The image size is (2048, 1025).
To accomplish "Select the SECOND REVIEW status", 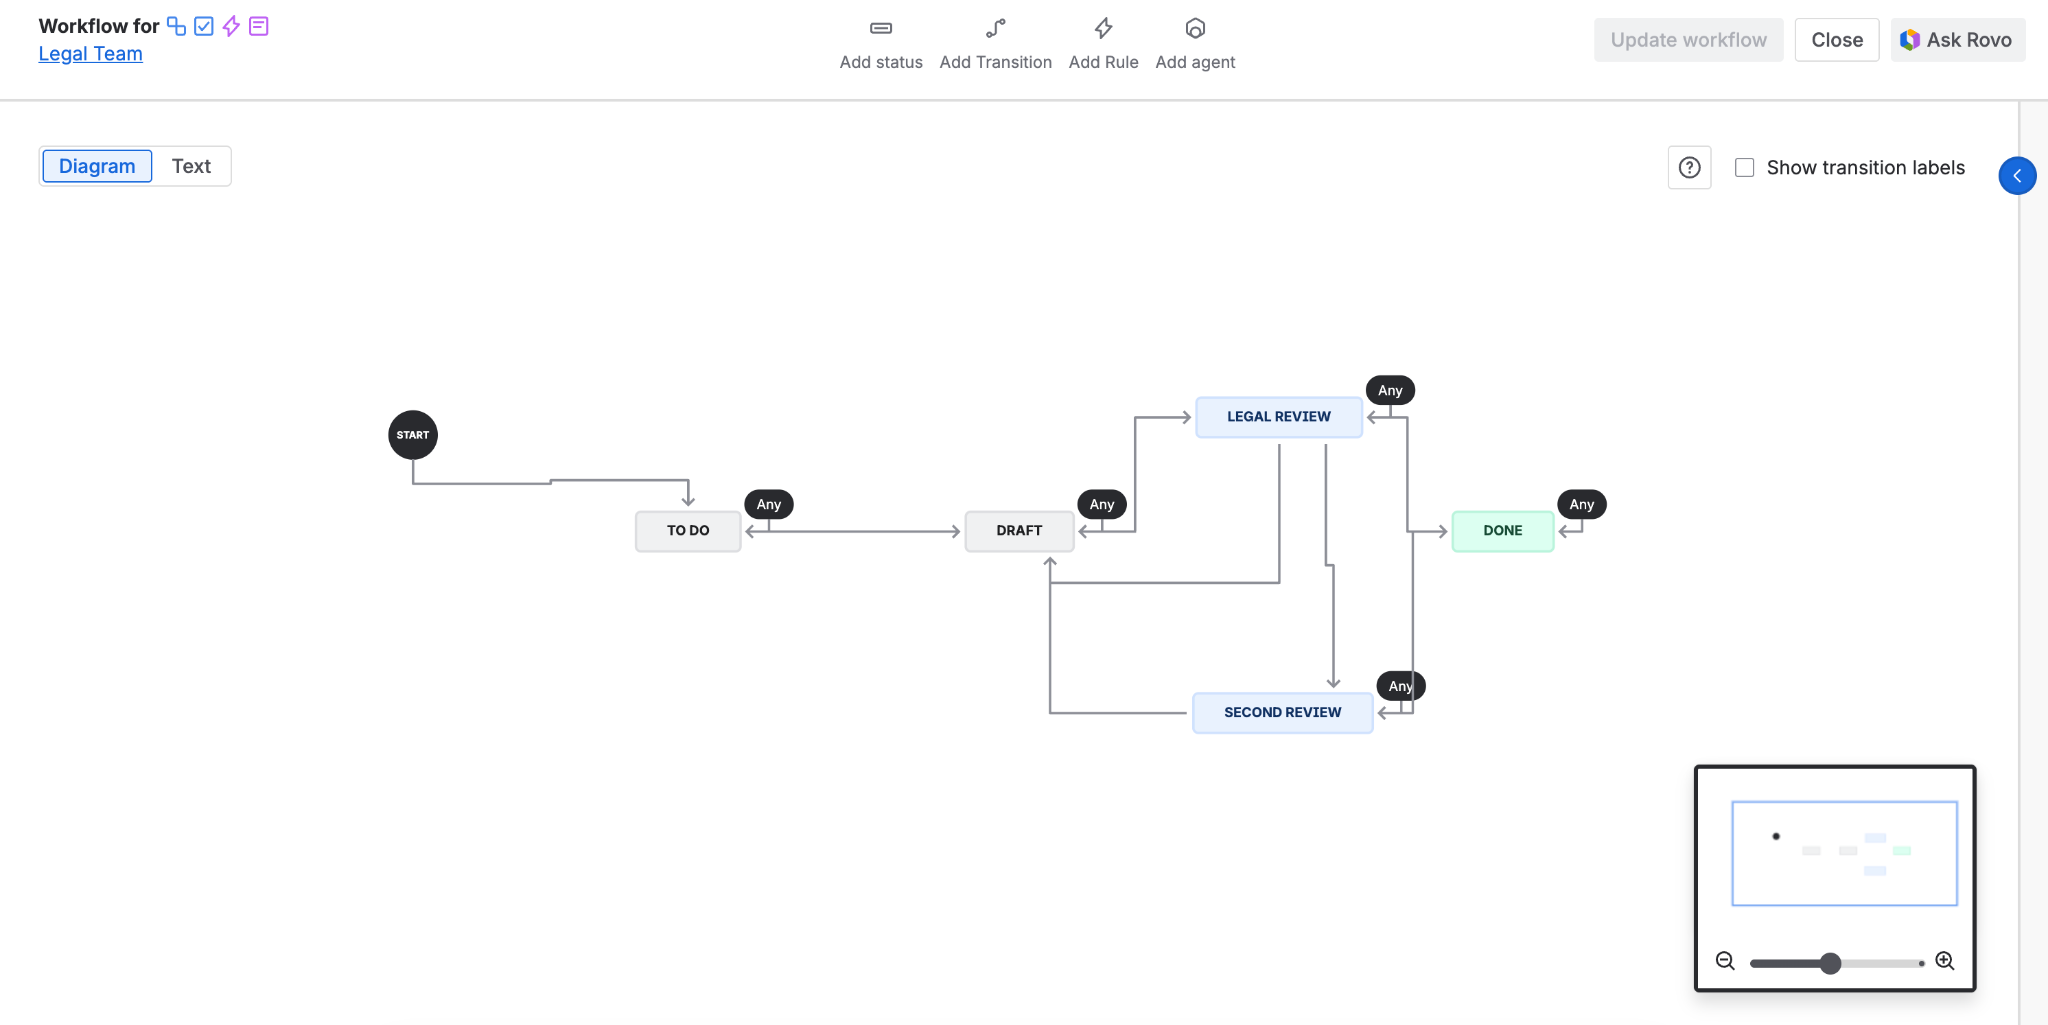I will (x=1283, y=713).
